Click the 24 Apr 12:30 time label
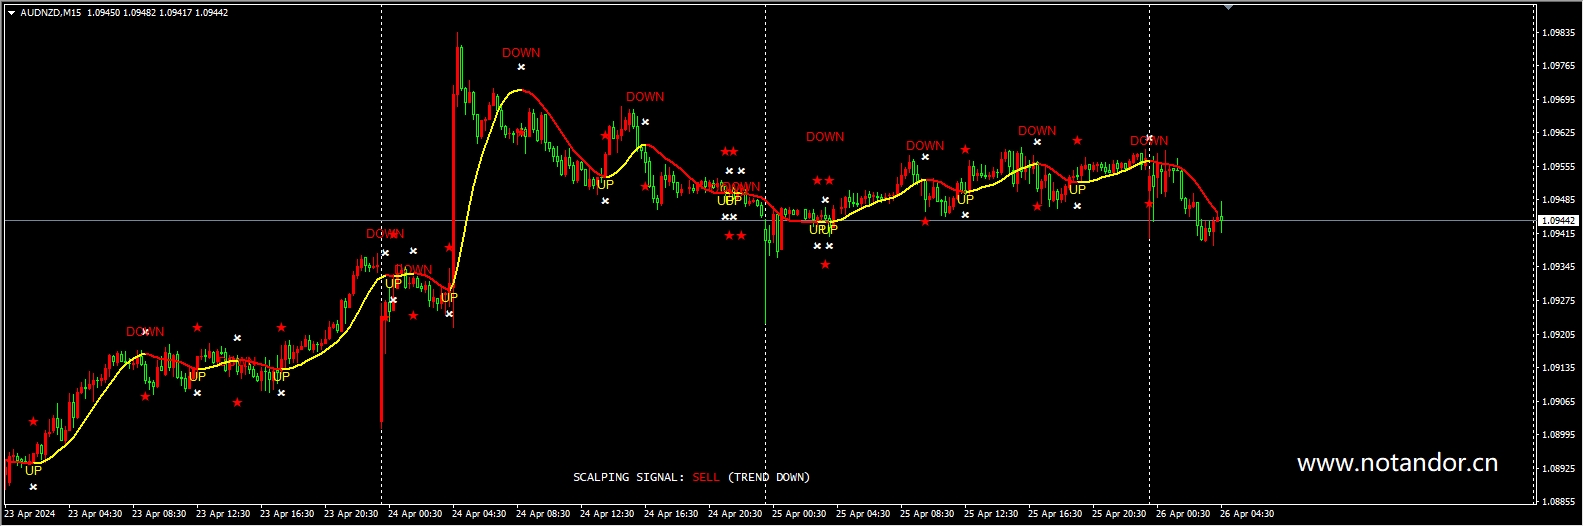 tap(607, 514)
